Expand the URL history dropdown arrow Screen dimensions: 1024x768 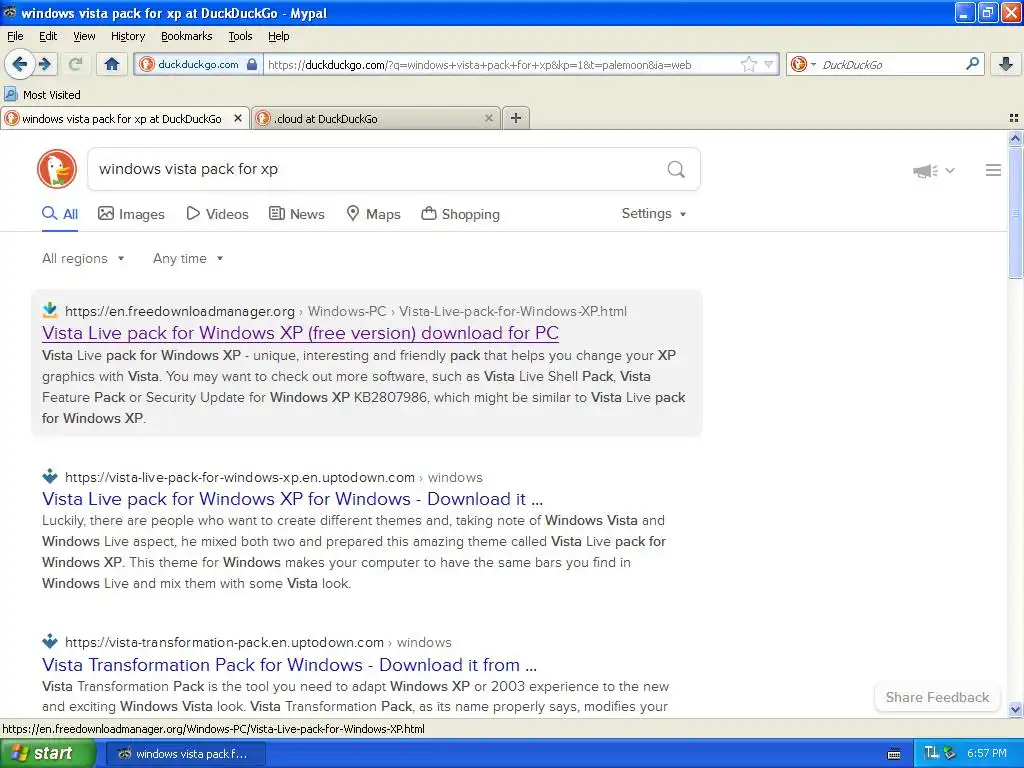point(769,65)
